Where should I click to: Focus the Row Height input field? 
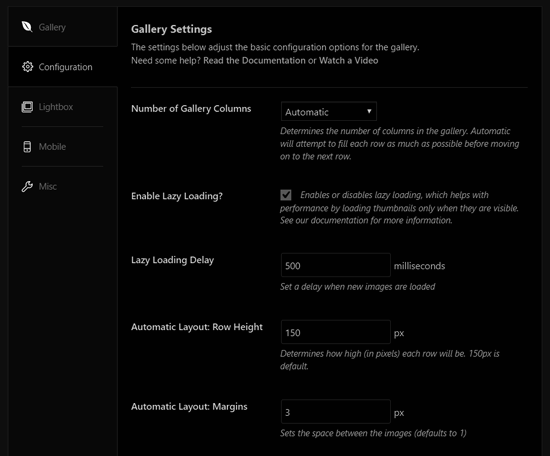tap(336, 332)
